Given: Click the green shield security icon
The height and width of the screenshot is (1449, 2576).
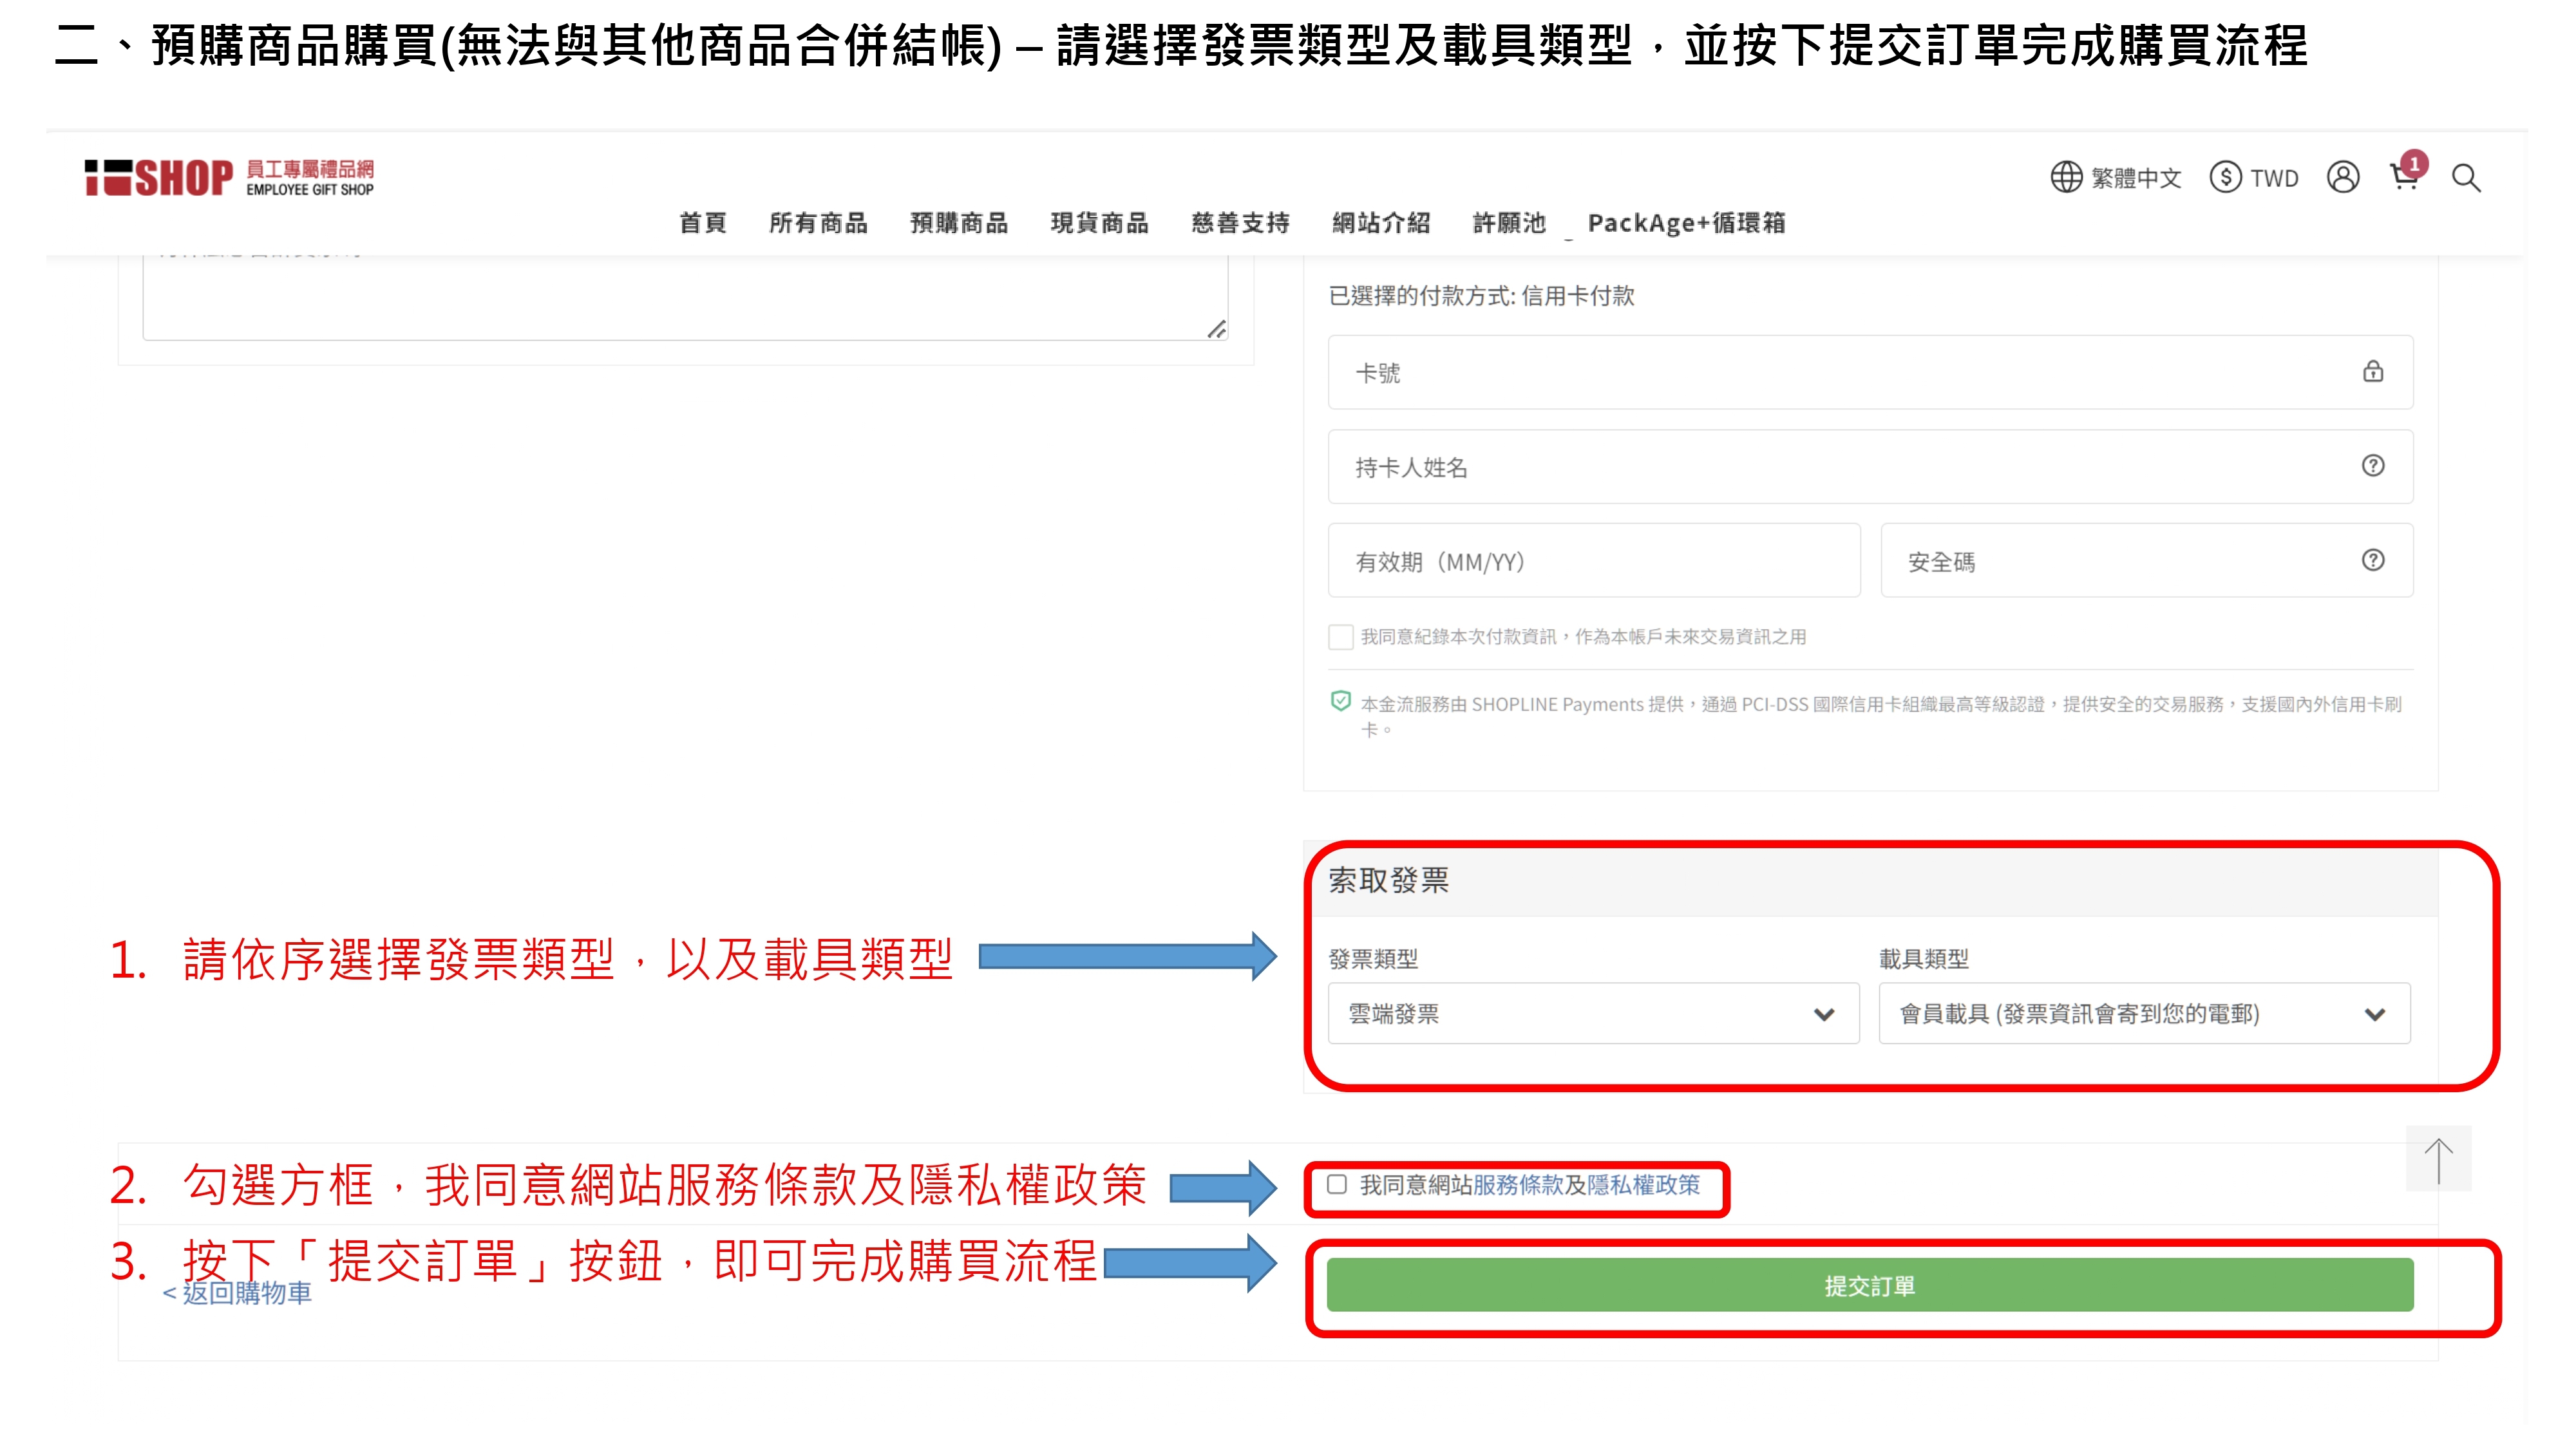Looking at the screenshot, I should tap(1341, 701).
